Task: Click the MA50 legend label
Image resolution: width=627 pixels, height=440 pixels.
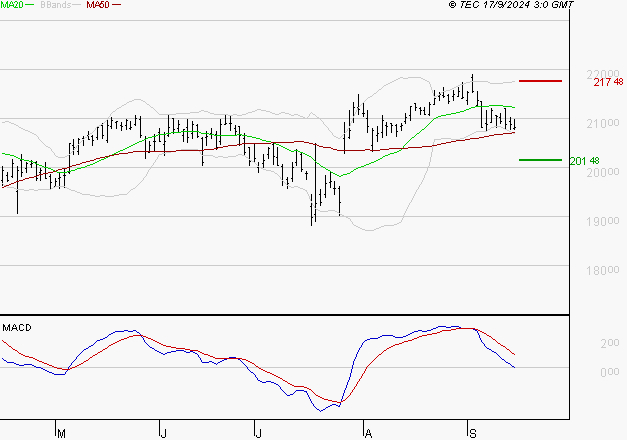Action: coord(98,5)
